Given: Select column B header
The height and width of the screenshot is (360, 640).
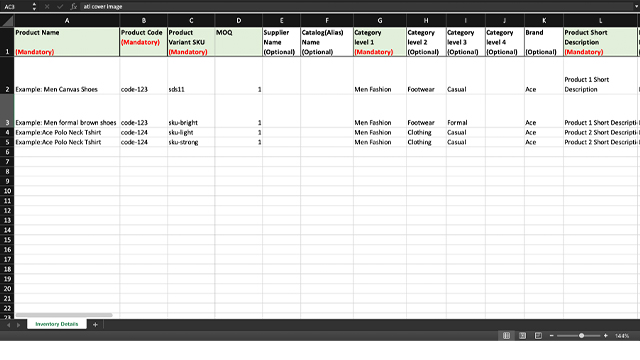Looking at the screenshot, I should (144, 20).
